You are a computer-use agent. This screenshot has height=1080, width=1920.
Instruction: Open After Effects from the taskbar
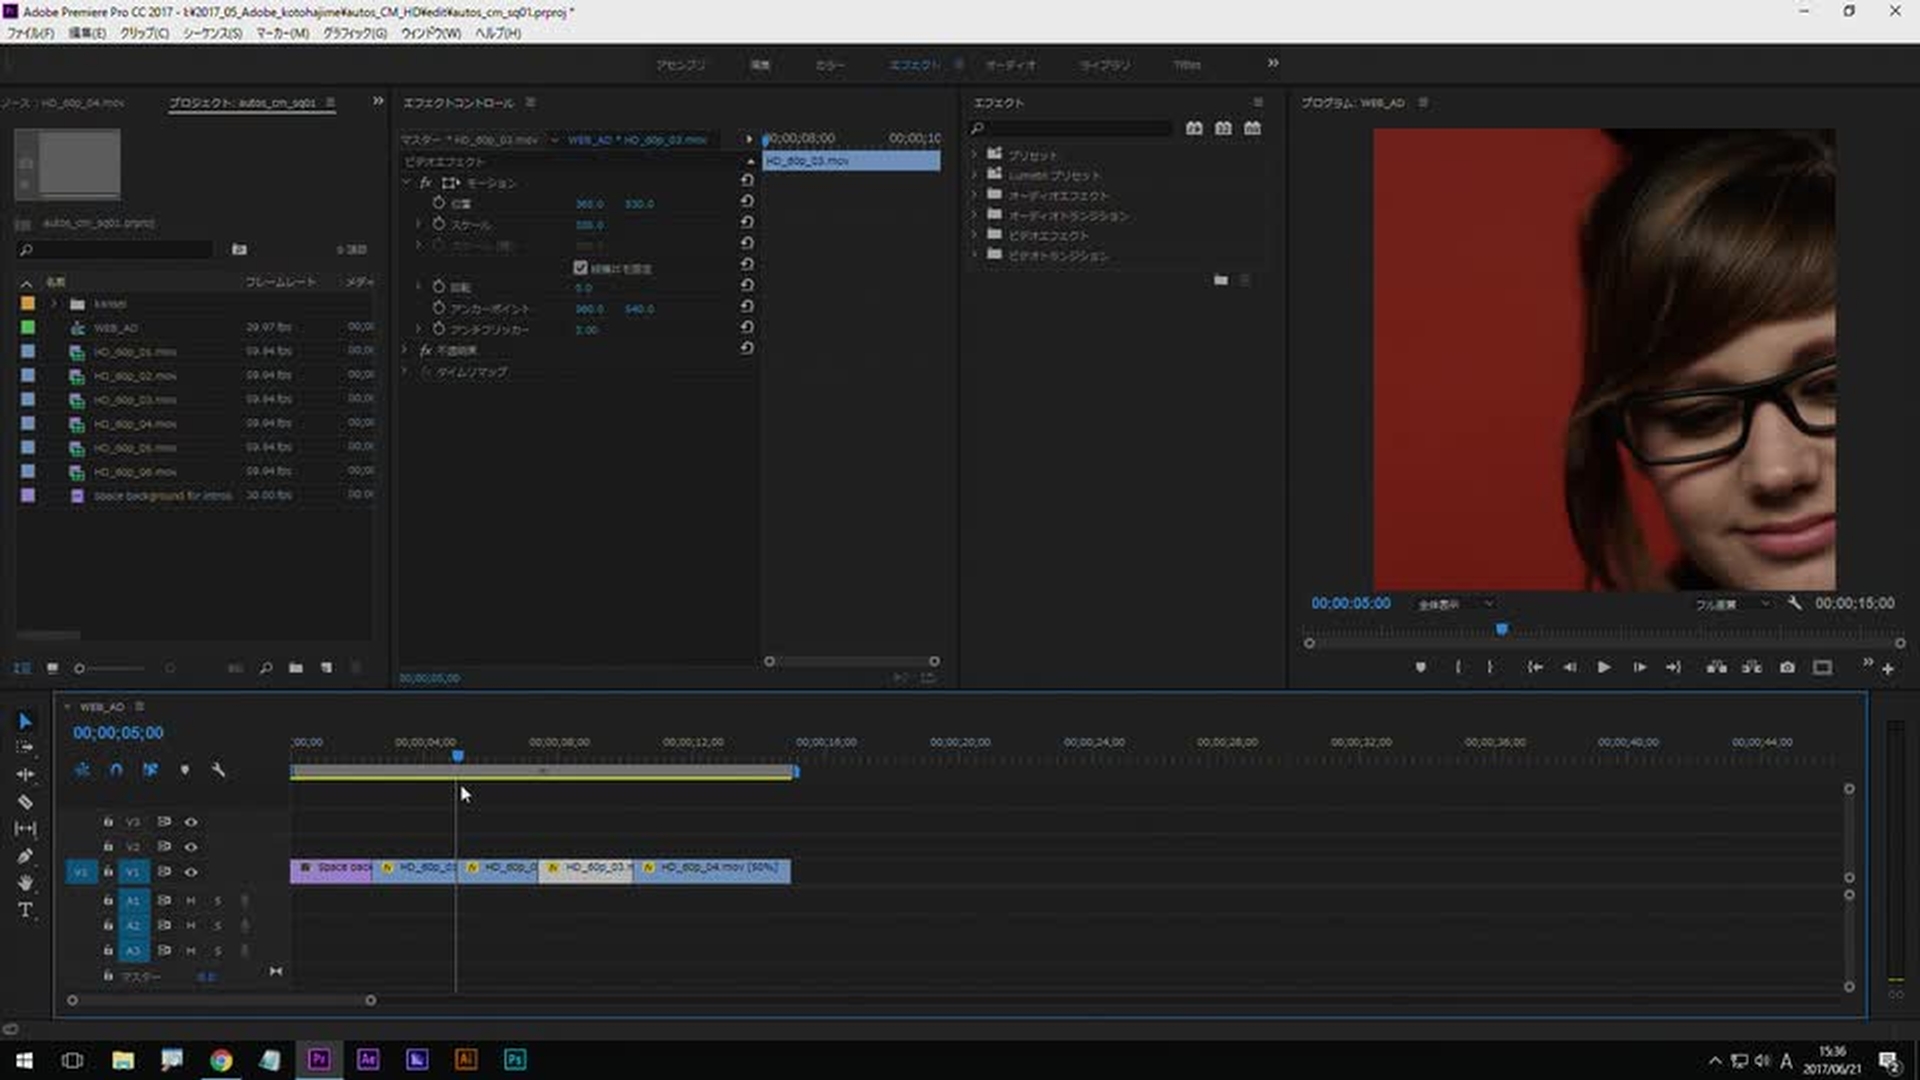(x=368, y=1060)
